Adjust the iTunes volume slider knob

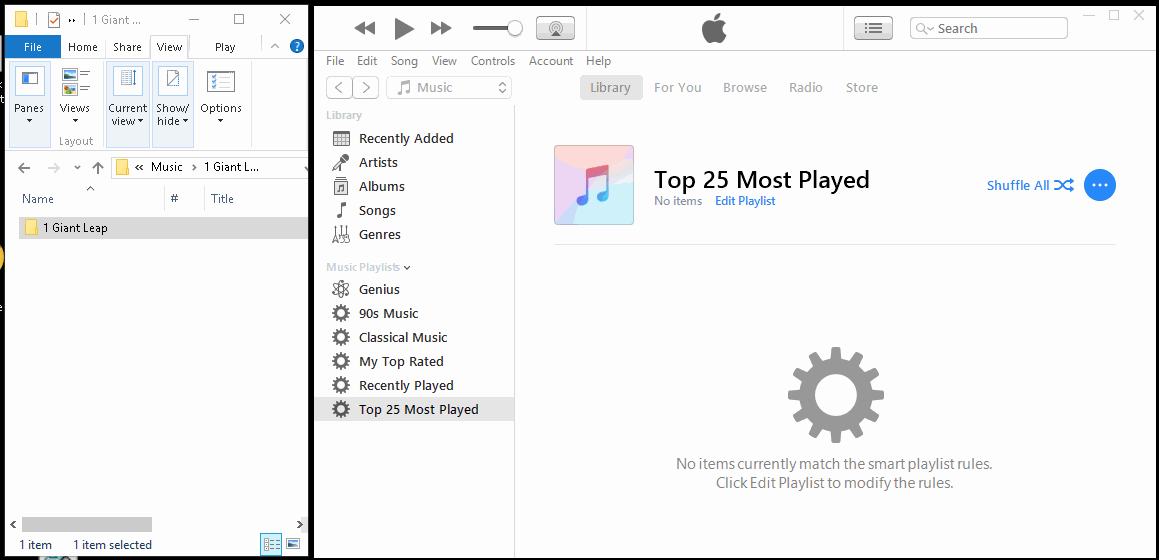tap(515, 28)
